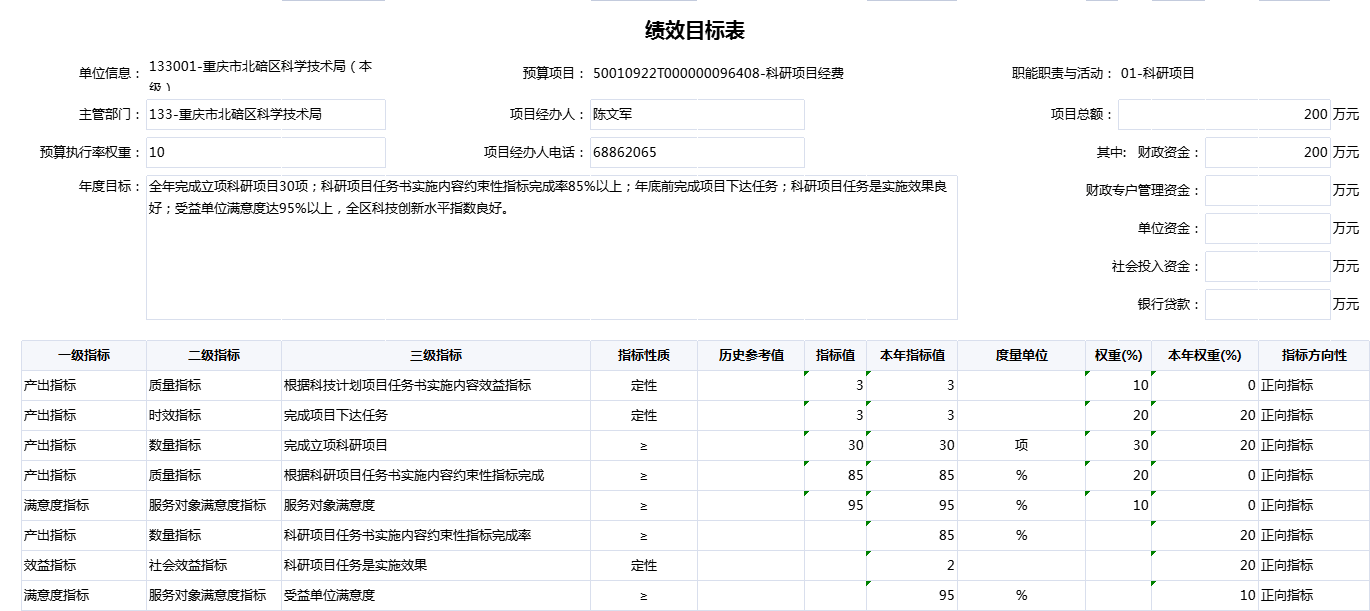The width and height of the screenshot is (1370, 611).
Task: Select the 职能职责与活动 value 01-科研项目
Action: pos(1158,73)
